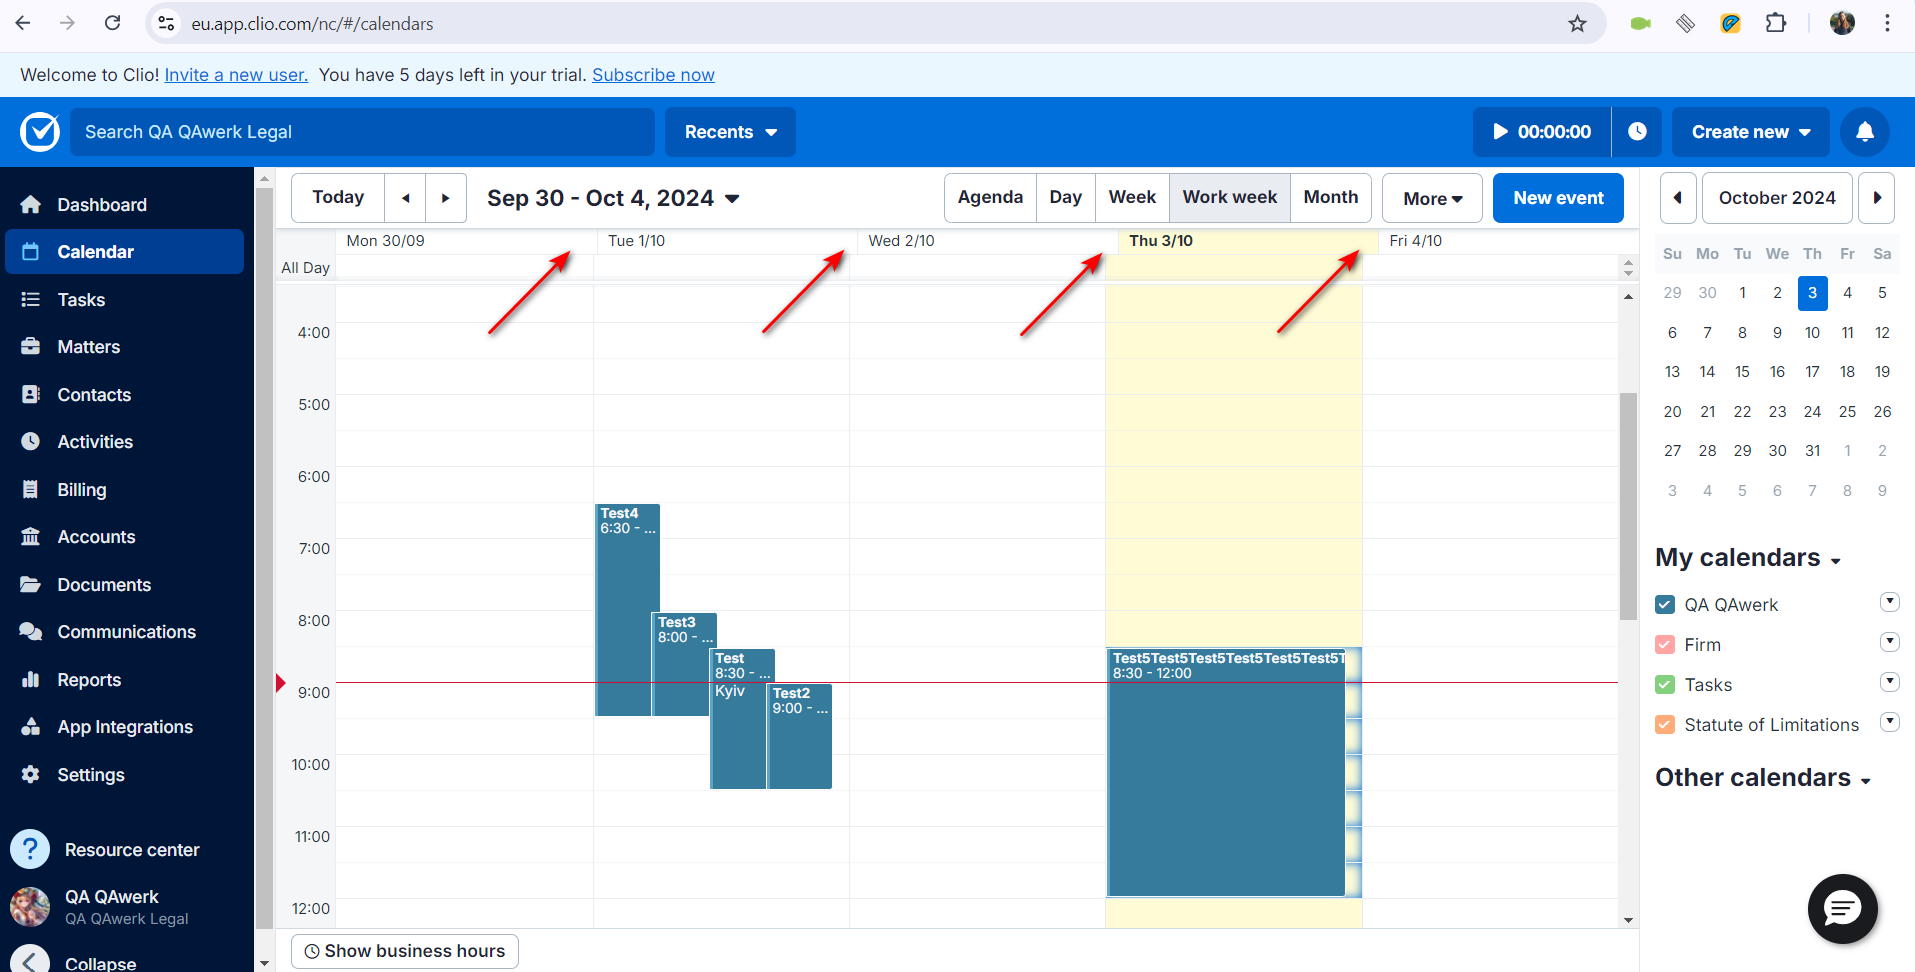Open the chat support bubble
1915x972 pixels.
(1842, 908)
